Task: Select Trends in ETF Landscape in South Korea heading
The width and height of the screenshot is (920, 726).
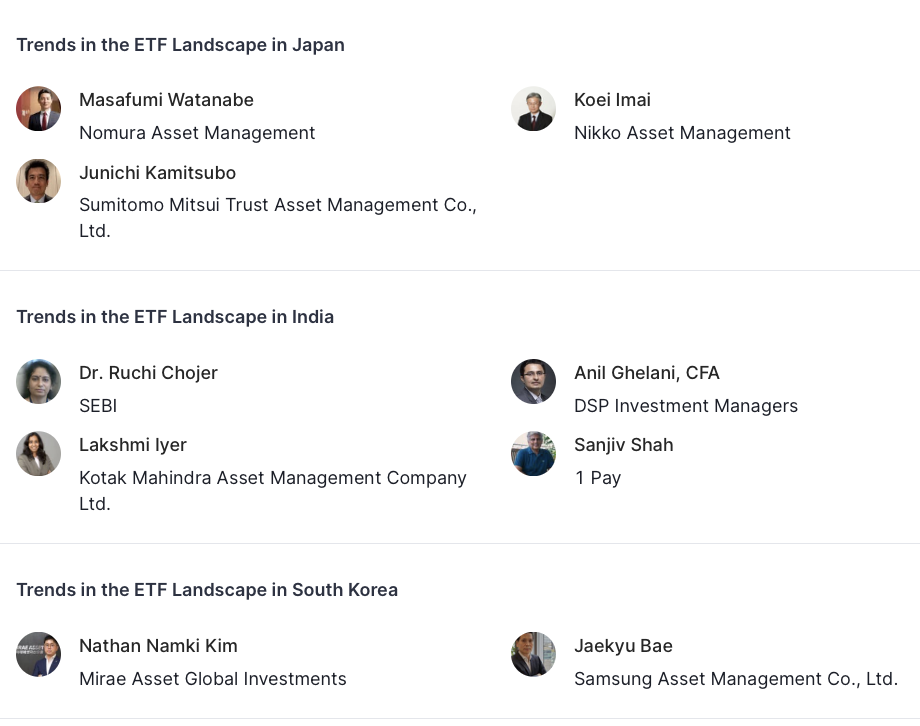Action: click(x=207, y=590)
